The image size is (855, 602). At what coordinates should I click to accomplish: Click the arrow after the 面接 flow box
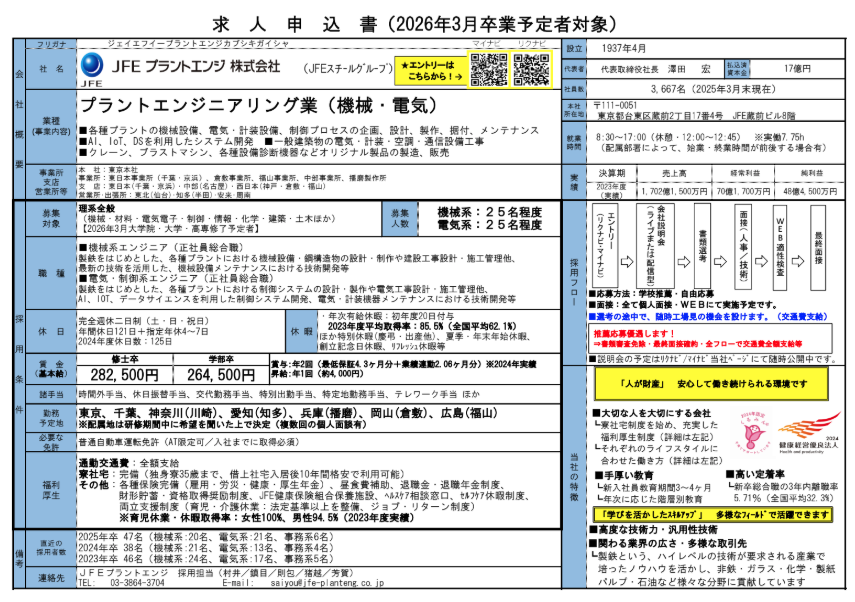tap(761, 262)
